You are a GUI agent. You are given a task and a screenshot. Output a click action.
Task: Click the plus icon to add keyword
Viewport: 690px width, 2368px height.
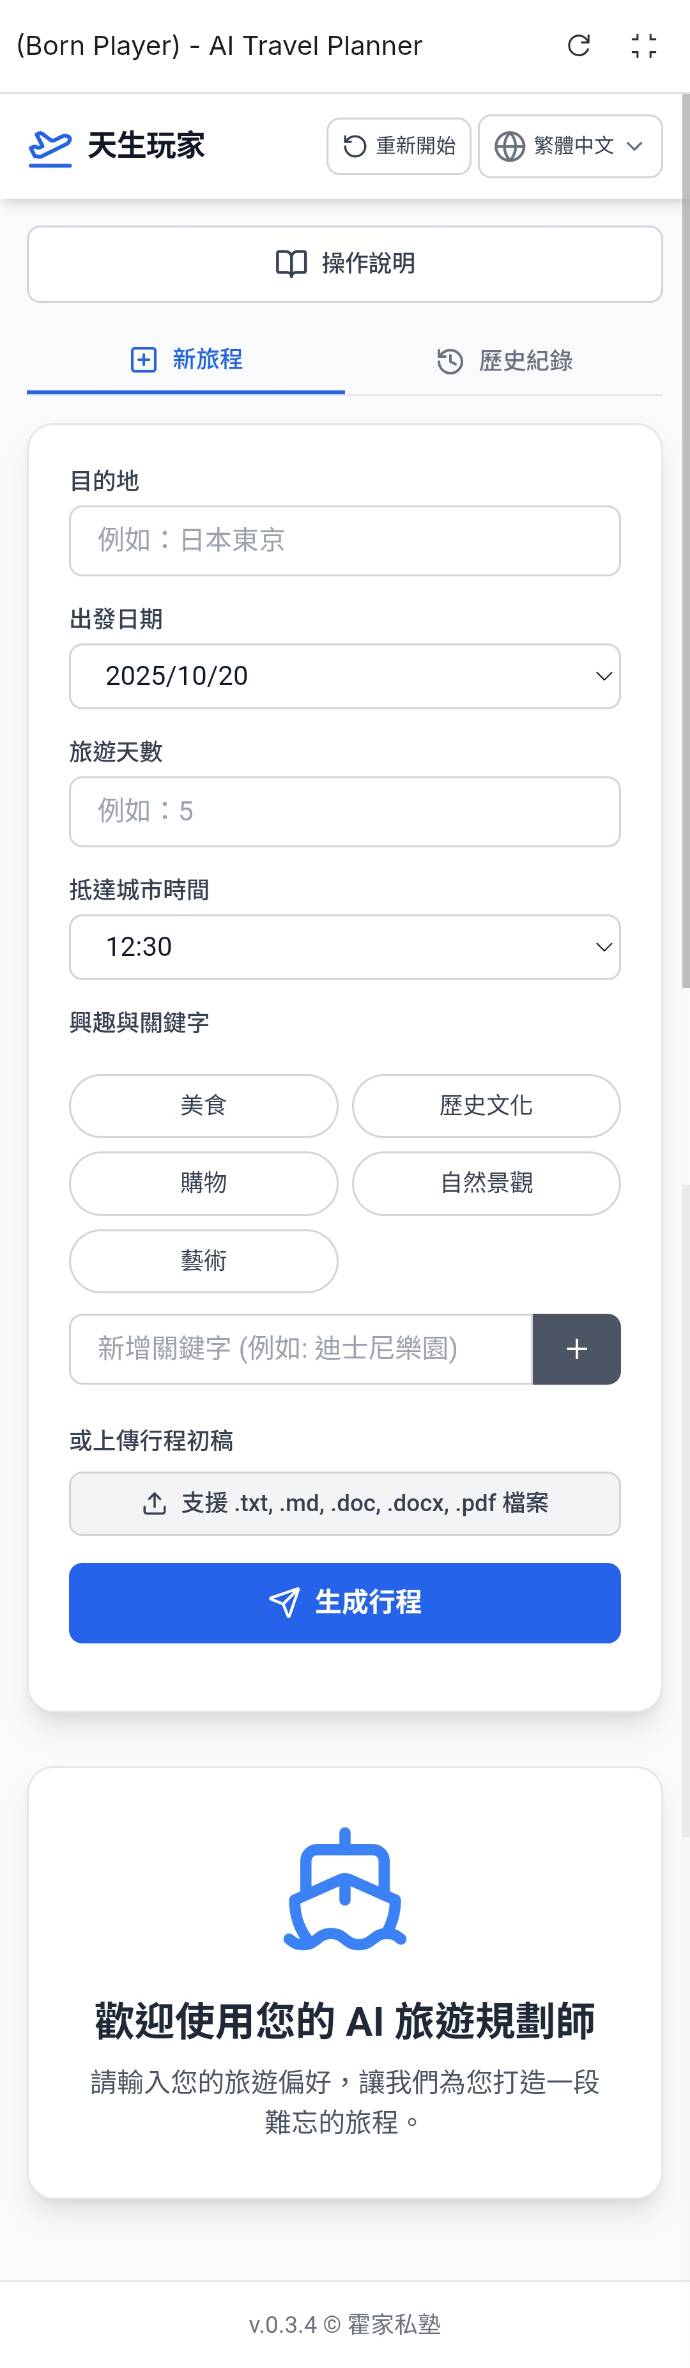576,1349
